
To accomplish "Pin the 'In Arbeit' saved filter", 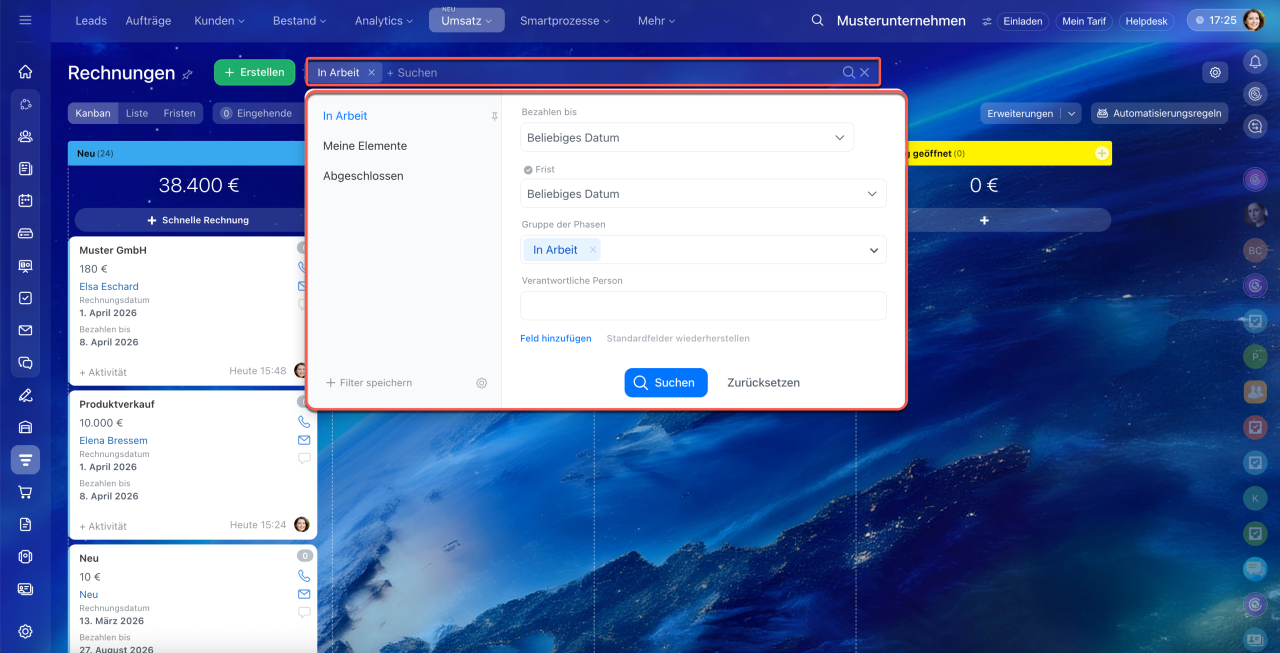I will [x=494, y=116].
